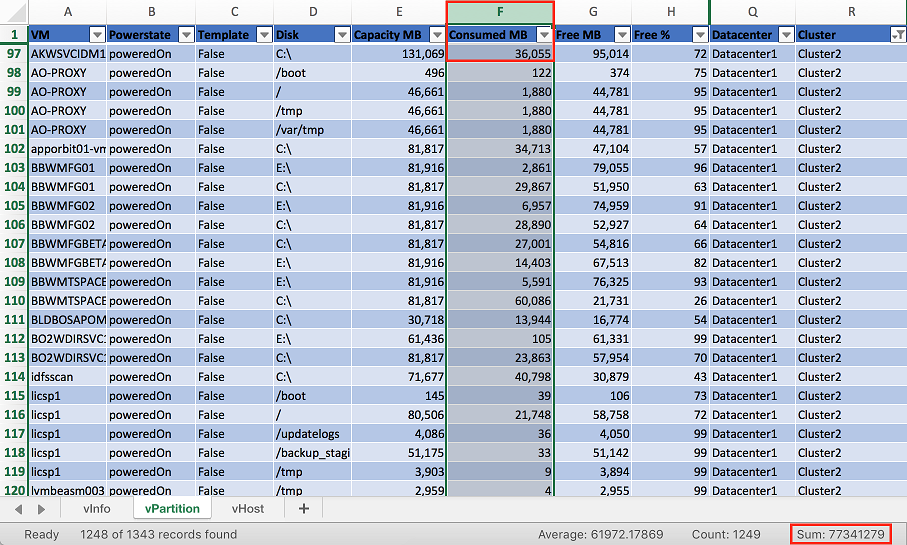The image size is (907, 545).
Task: Switch to the vInfo sheet tab
Action: [x=97, y=509]
